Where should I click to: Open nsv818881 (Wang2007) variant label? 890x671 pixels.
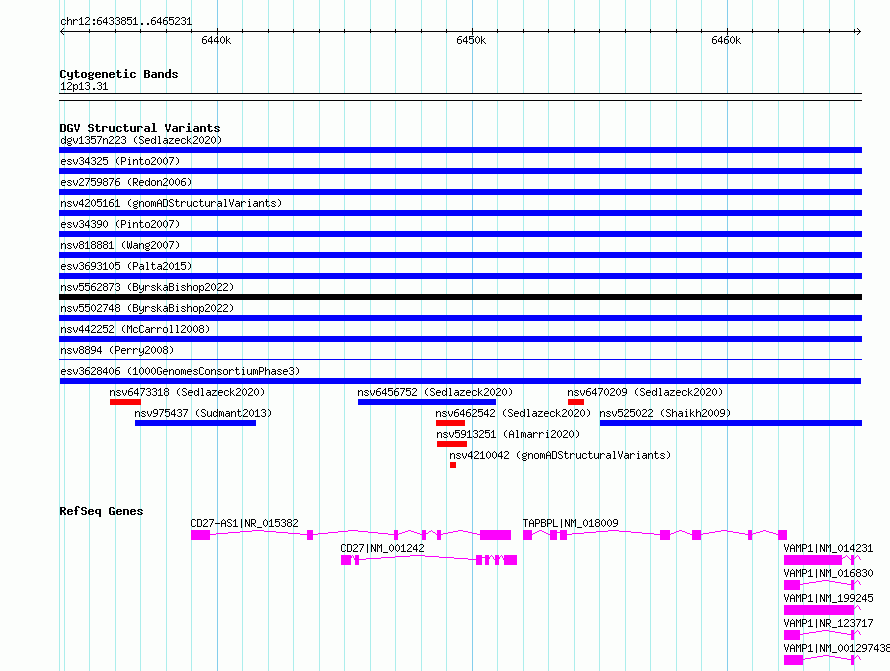tap(120, 245)
